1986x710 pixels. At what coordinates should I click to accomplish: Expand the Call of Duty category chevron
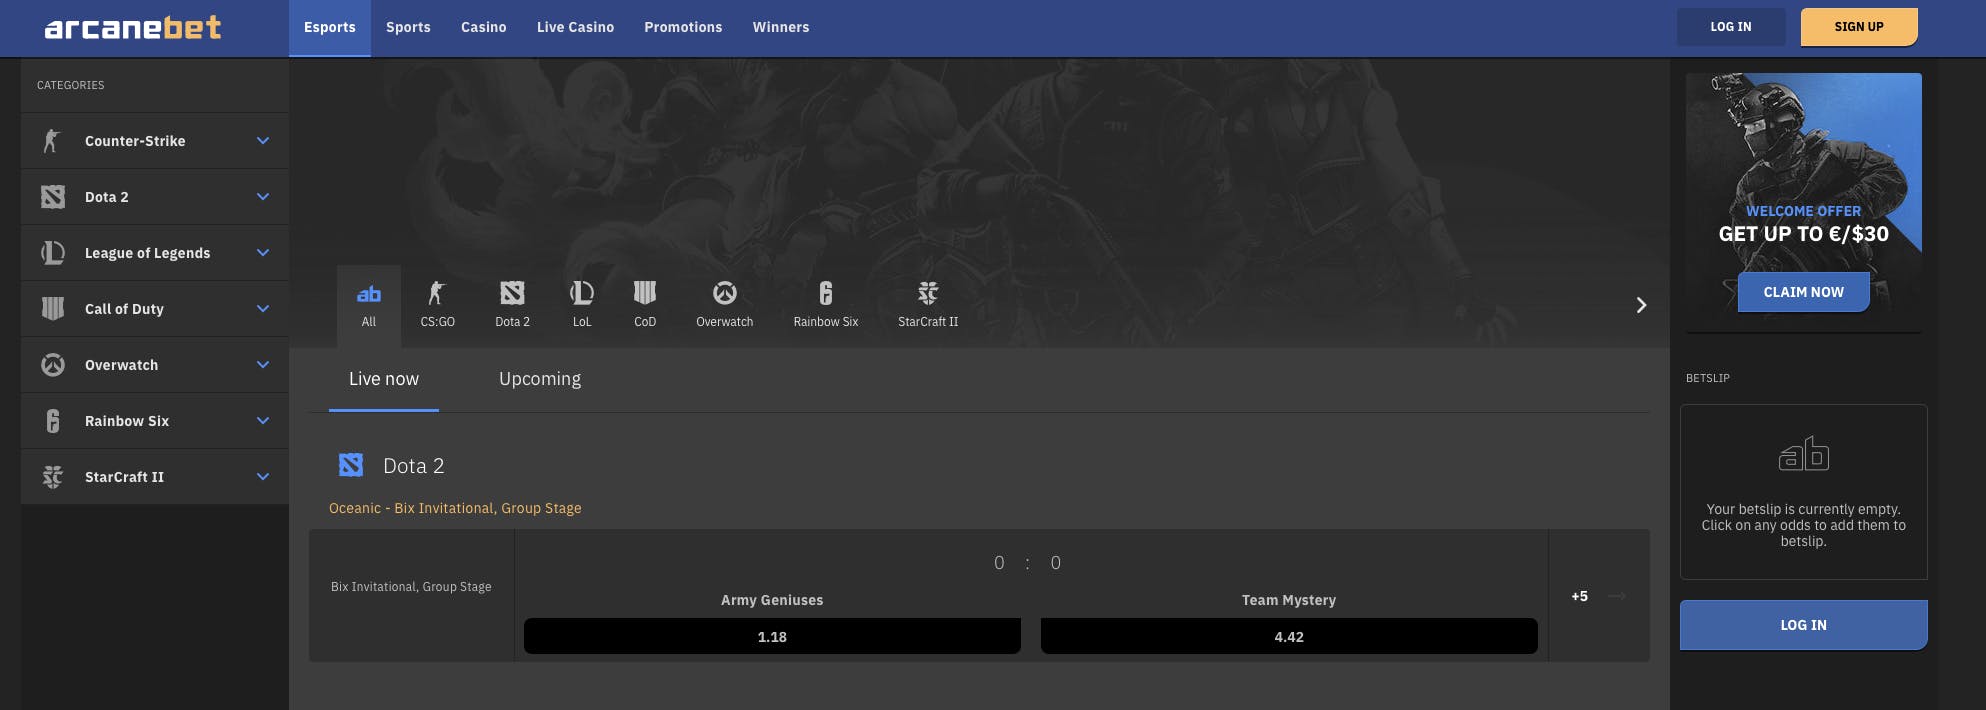point(263,309)
